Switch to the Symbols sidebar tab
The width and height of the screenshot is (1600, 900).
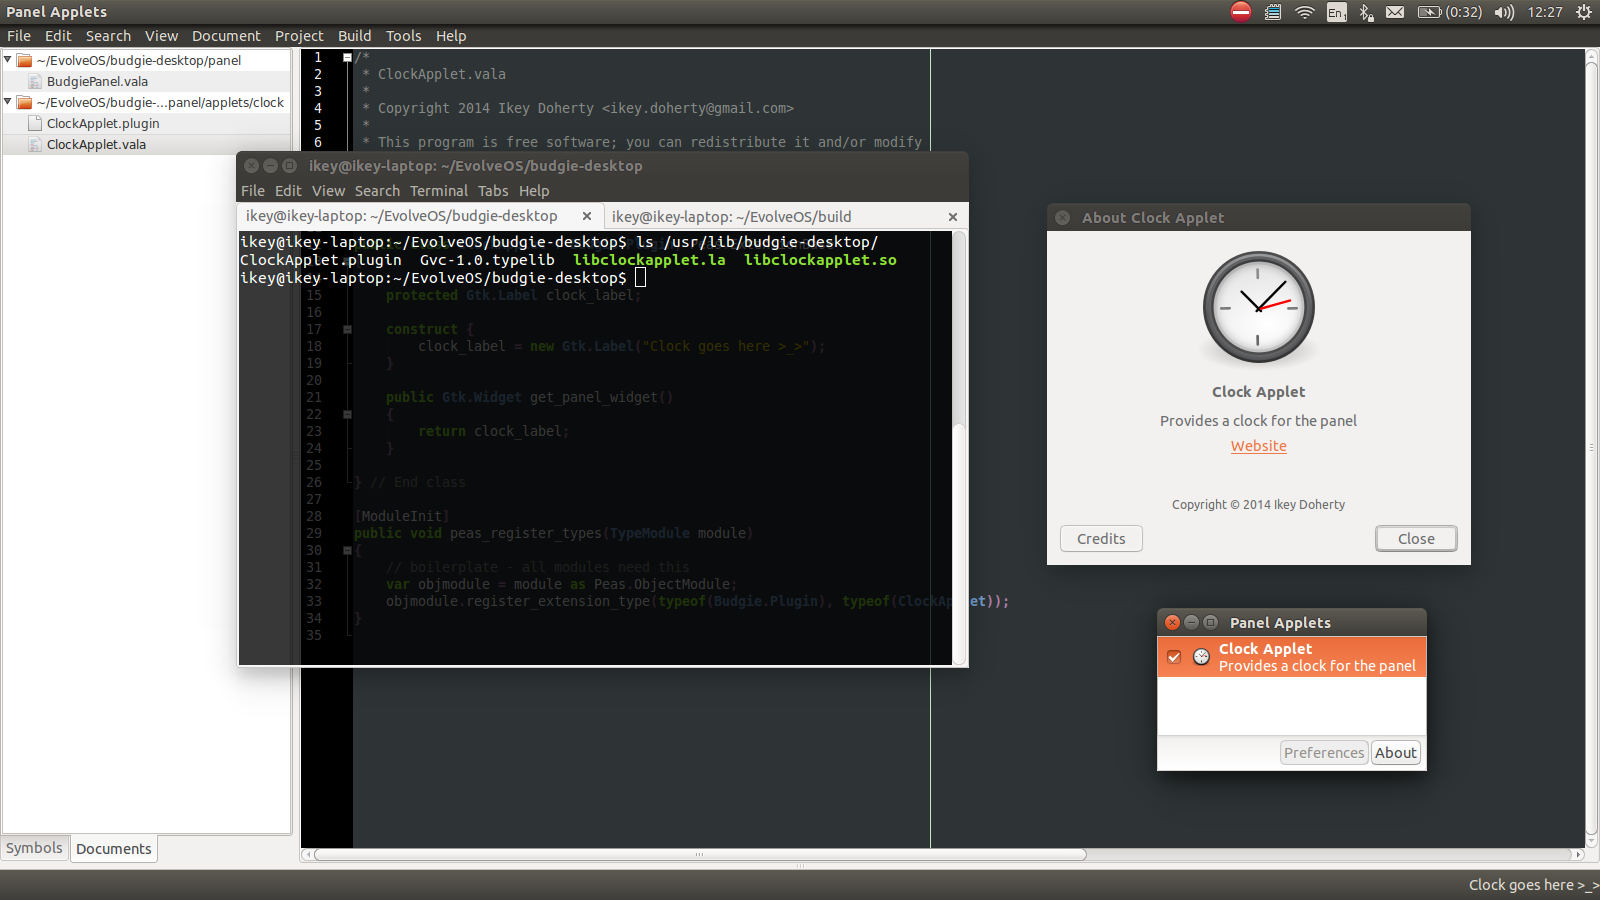(x=34, y=848)
